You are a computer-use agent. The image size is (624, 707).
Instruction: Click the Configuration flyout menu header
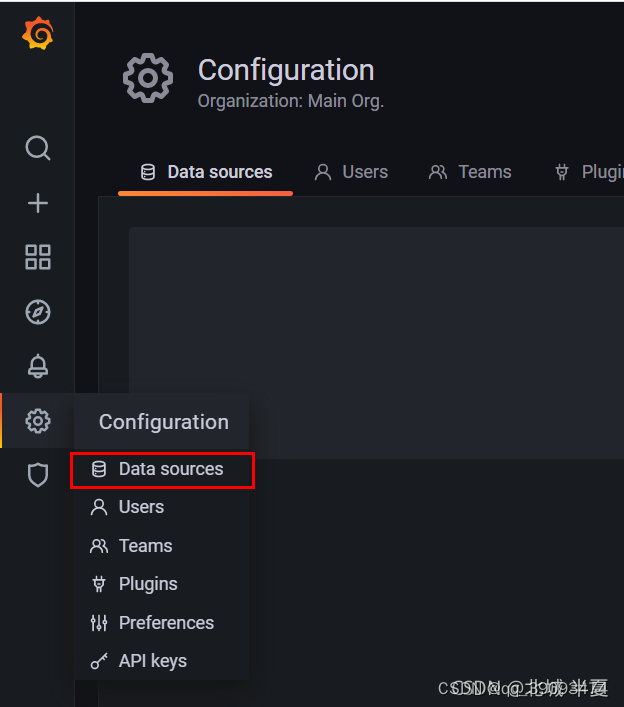(x=163, y=422)
